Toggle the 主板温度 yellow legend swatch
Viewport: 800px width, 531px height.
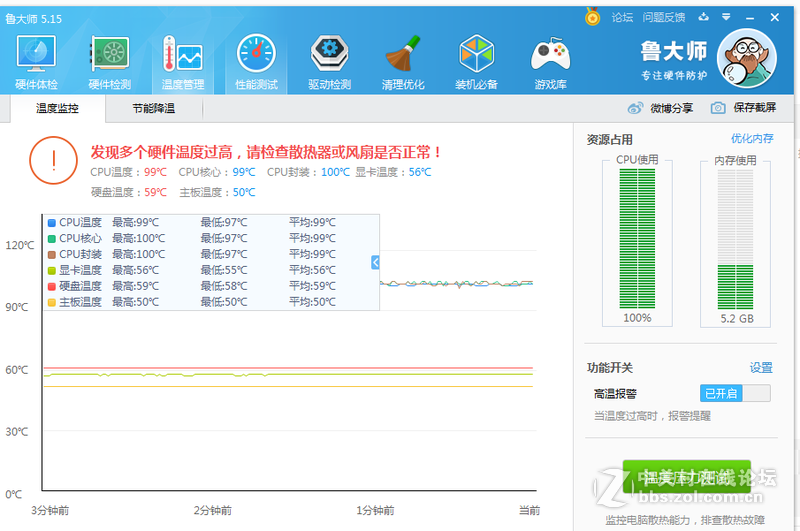(x=52, y=302)
